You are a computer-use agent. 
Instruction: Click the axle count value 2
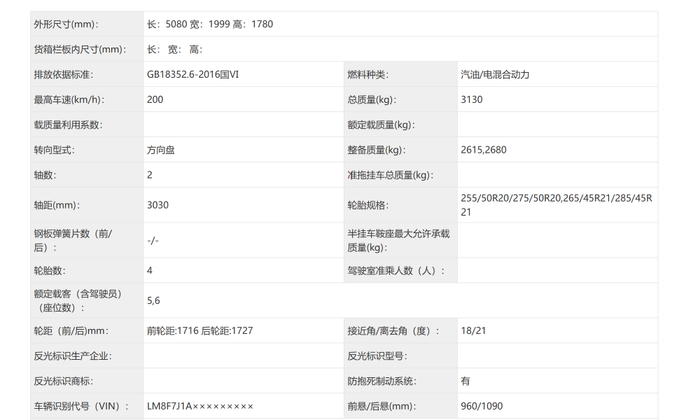[150, 175]
